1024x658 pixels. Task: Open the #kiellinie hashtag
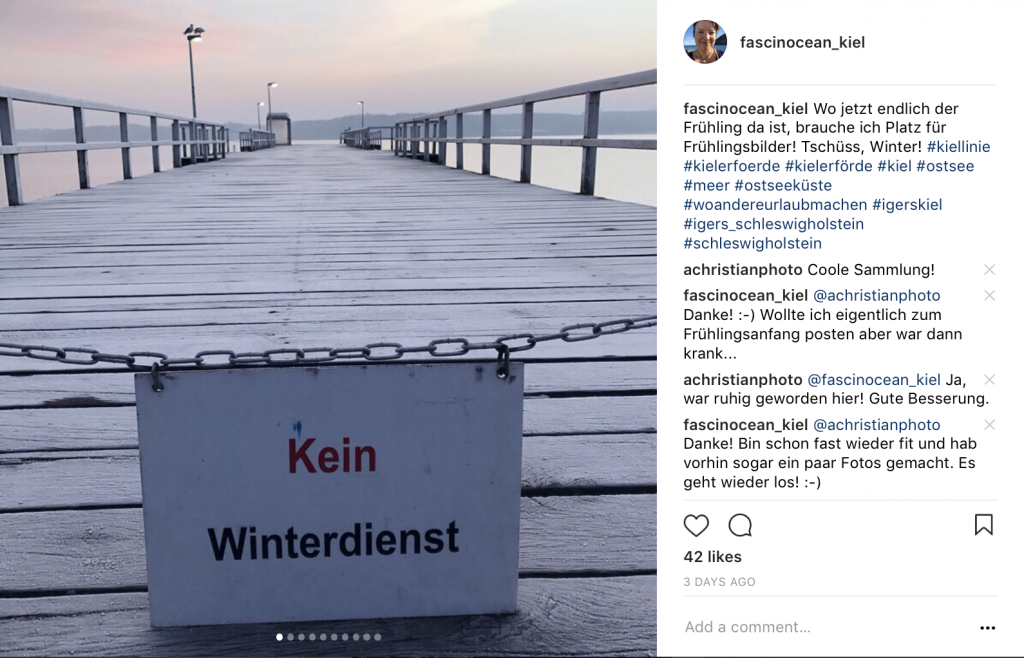[x=958, y=147]
